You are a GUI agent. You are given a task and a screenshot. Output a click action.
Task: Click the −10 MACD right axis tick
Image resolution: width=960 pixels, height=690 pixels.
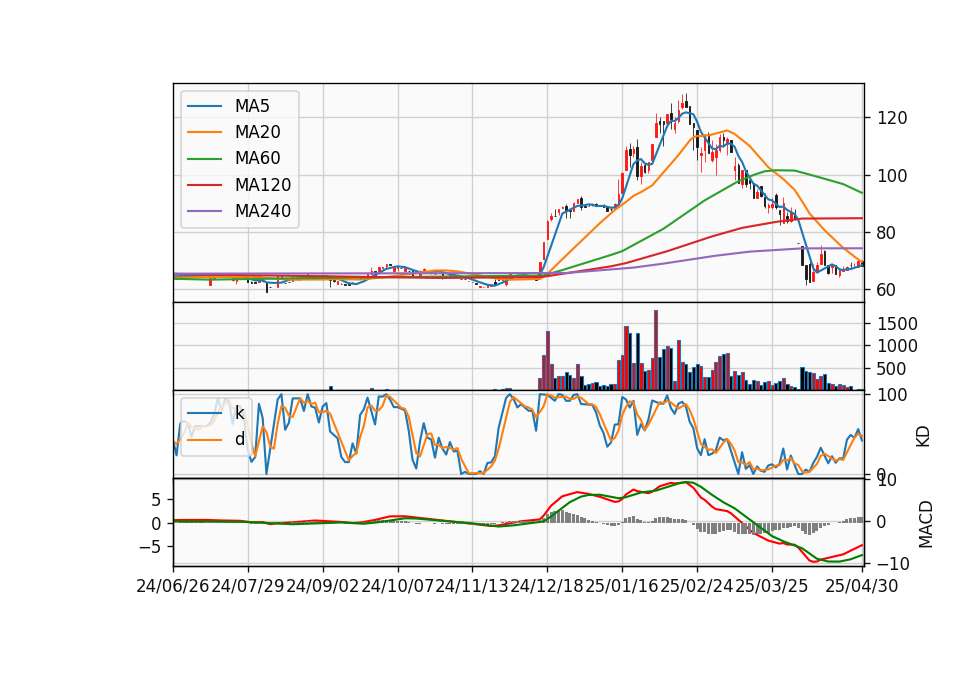tap(893, 564)
